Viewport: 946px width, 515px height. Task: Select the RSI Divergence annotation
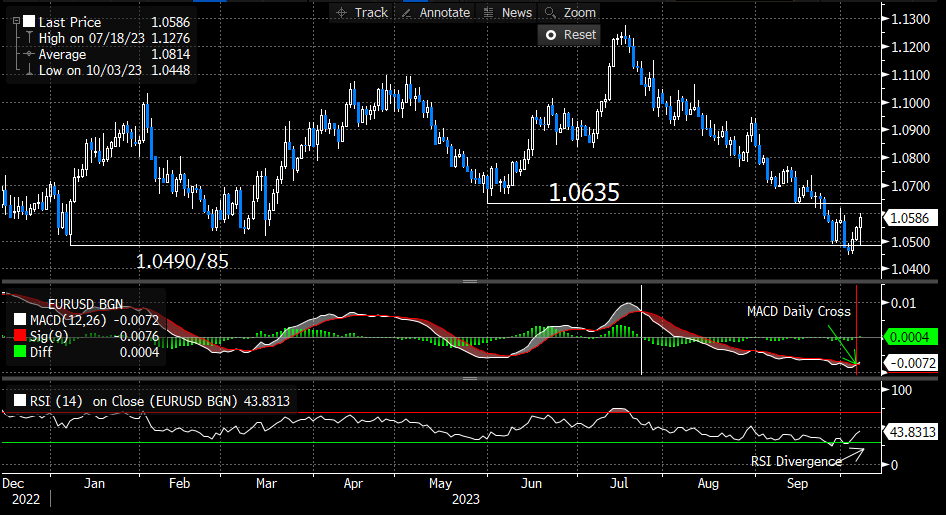click(x=796, y=461)
